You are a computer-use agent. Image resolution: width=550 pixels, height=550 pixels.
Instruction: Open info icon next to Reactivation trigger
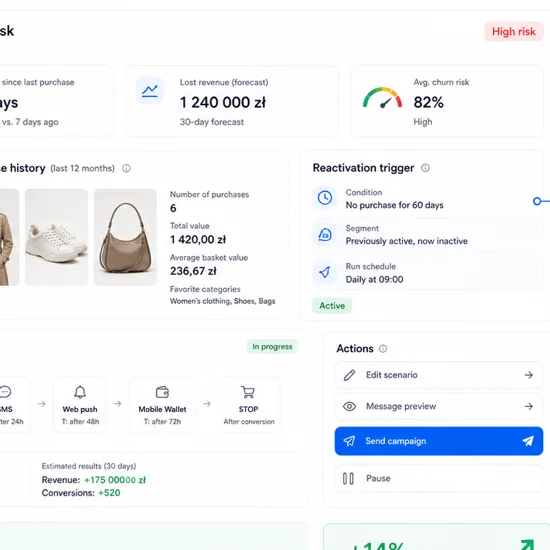point(425,168)
